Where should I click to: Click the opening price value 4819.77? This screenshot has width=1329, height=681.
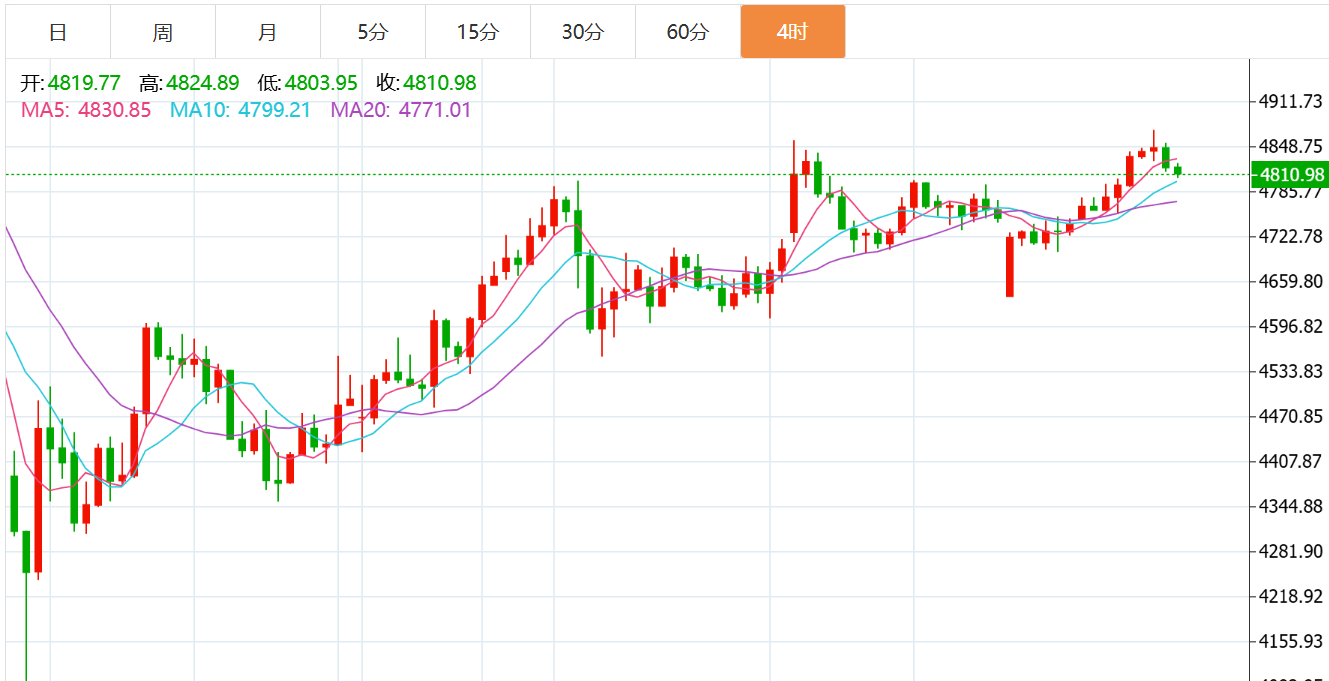point(84,83)
